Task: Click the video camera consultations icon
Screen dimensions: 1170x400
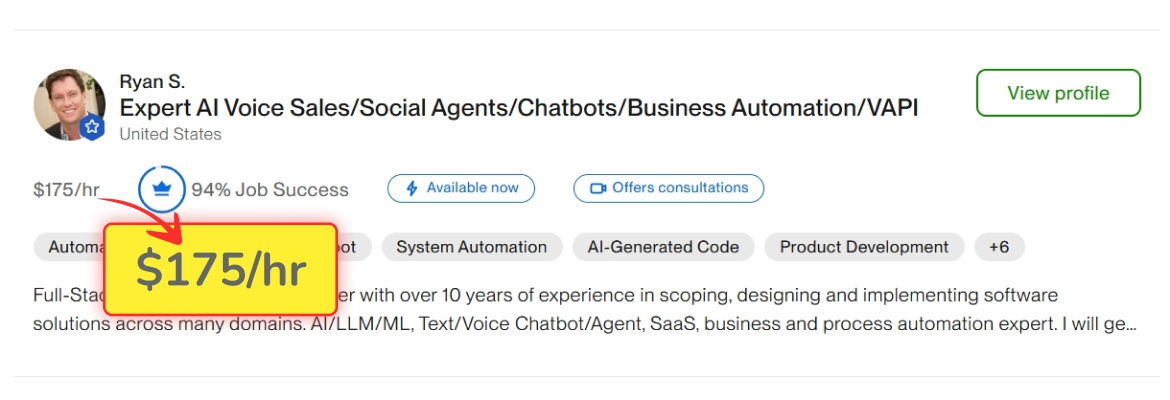Action: pos(598,189)
